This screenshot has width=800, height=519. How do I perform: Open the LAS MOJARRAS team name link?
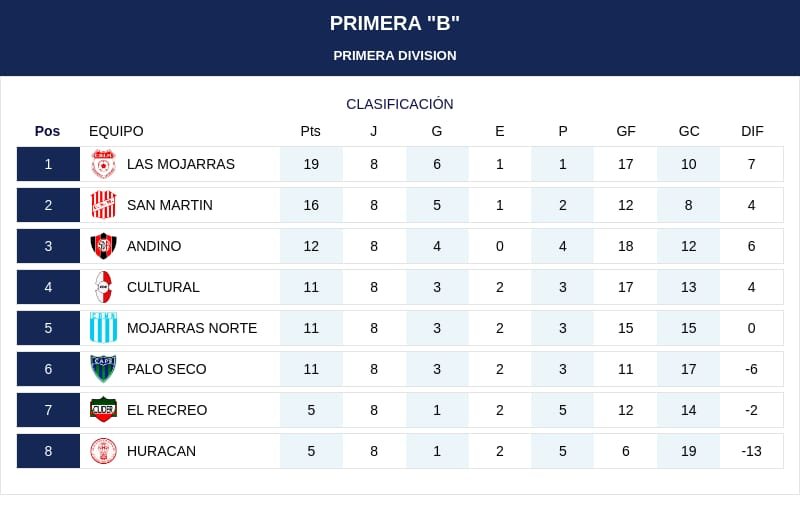(x=181, y=164)
